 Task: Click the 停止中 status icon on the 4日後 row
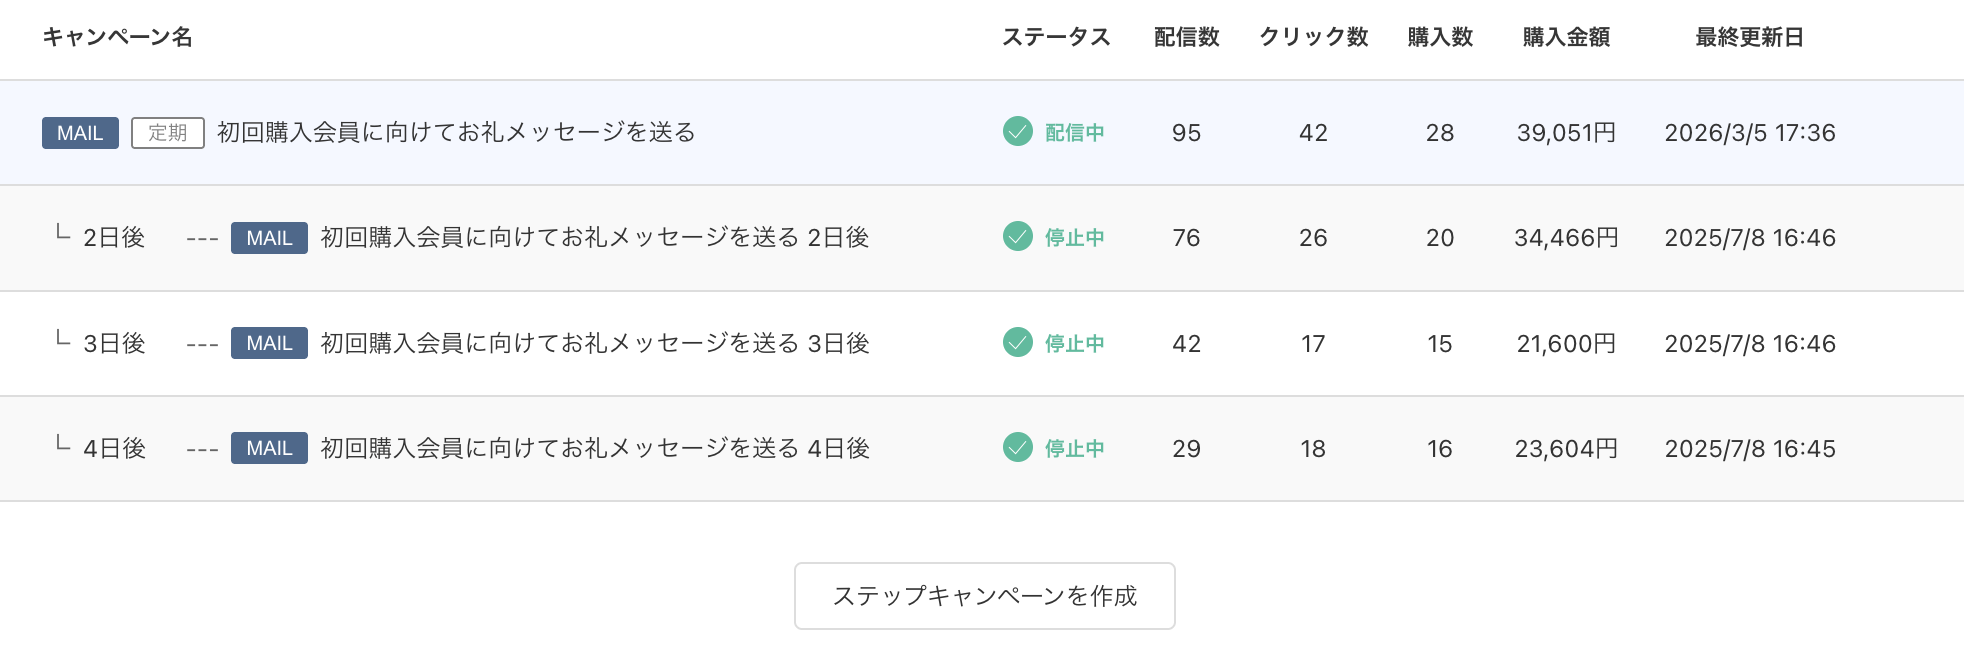click(x=1016, y=449)
